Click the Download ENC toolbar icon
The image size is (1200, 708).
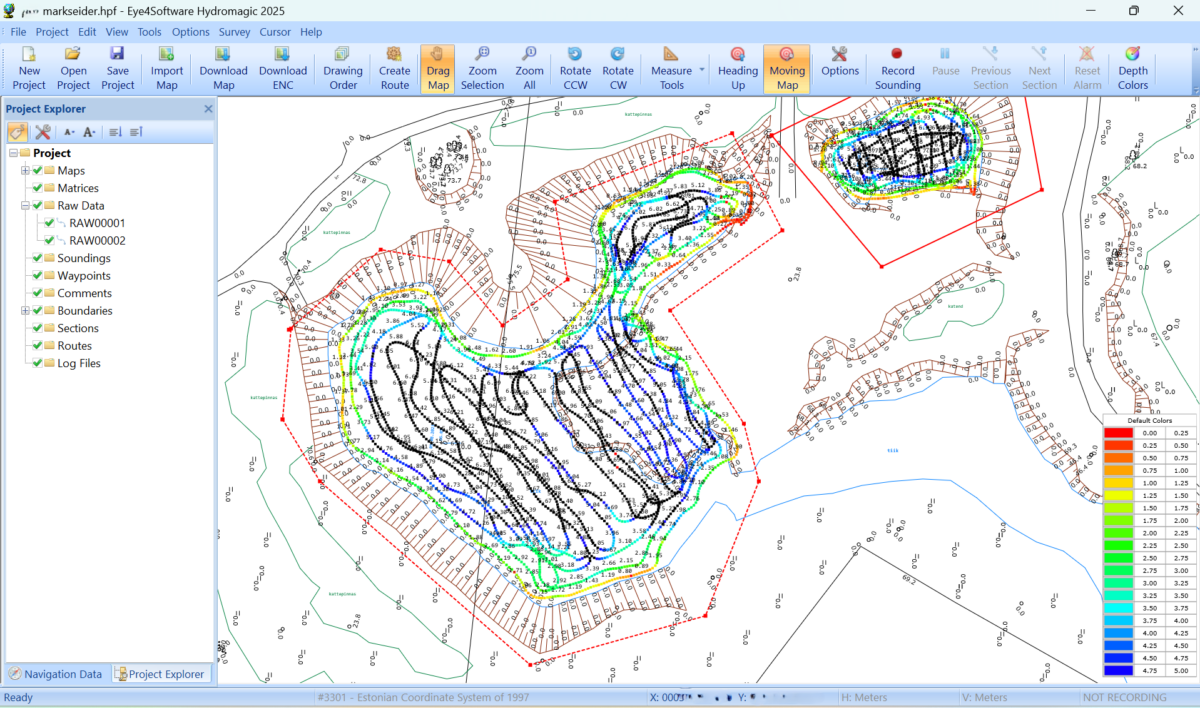[x=283, y=69]
